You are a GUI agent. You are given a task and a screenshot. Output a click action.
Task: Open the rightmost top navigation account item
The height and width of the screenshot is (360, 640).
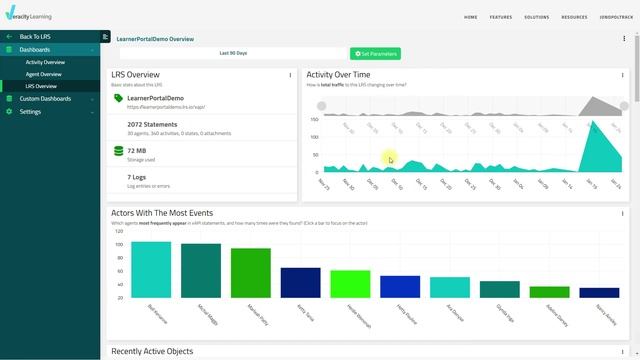click(x=616, y=17)
